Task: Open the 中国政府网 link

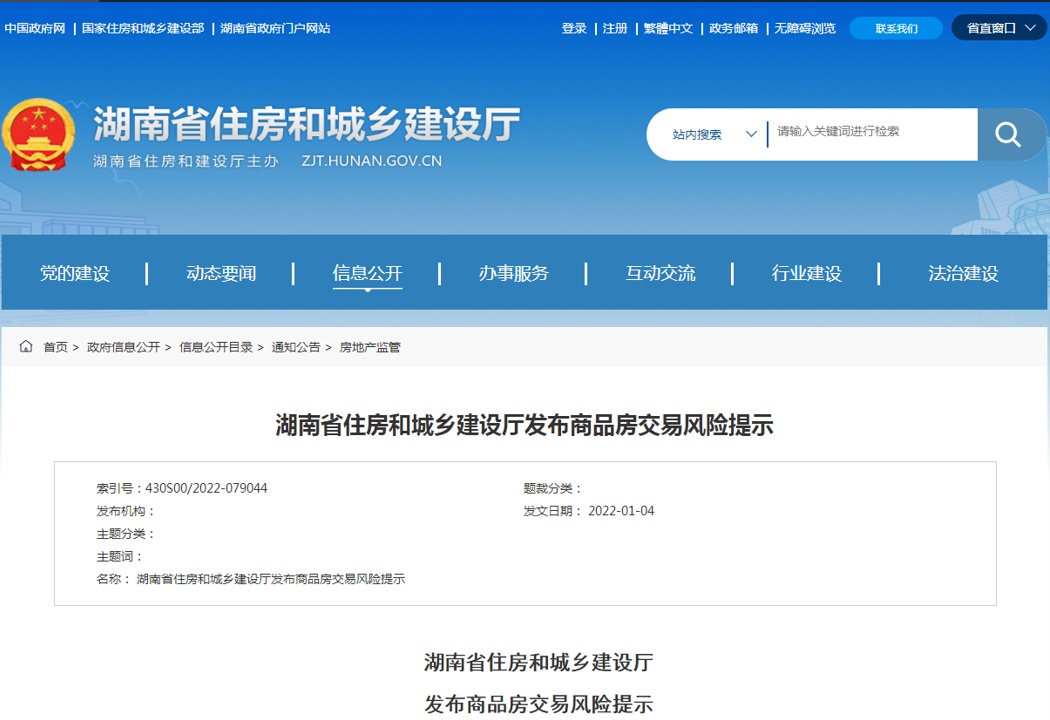Action: point(35,29)
